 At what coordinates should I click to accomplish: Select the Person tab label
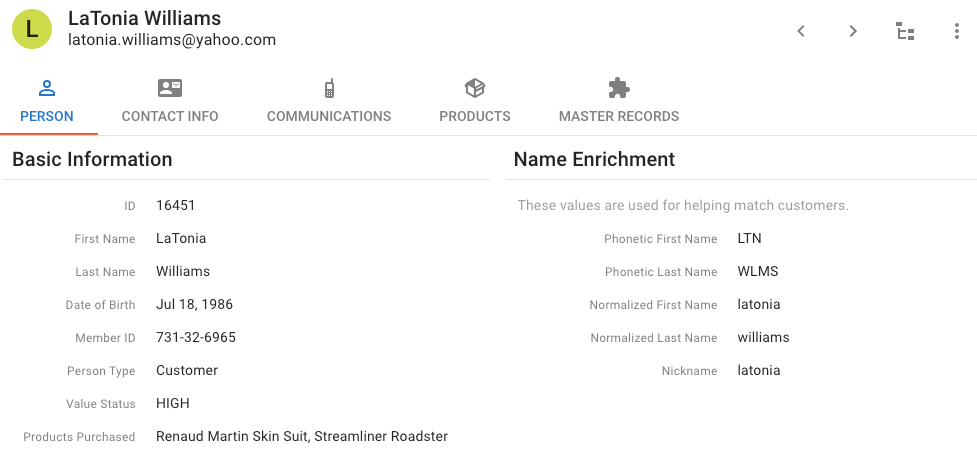tap(47, 116)
